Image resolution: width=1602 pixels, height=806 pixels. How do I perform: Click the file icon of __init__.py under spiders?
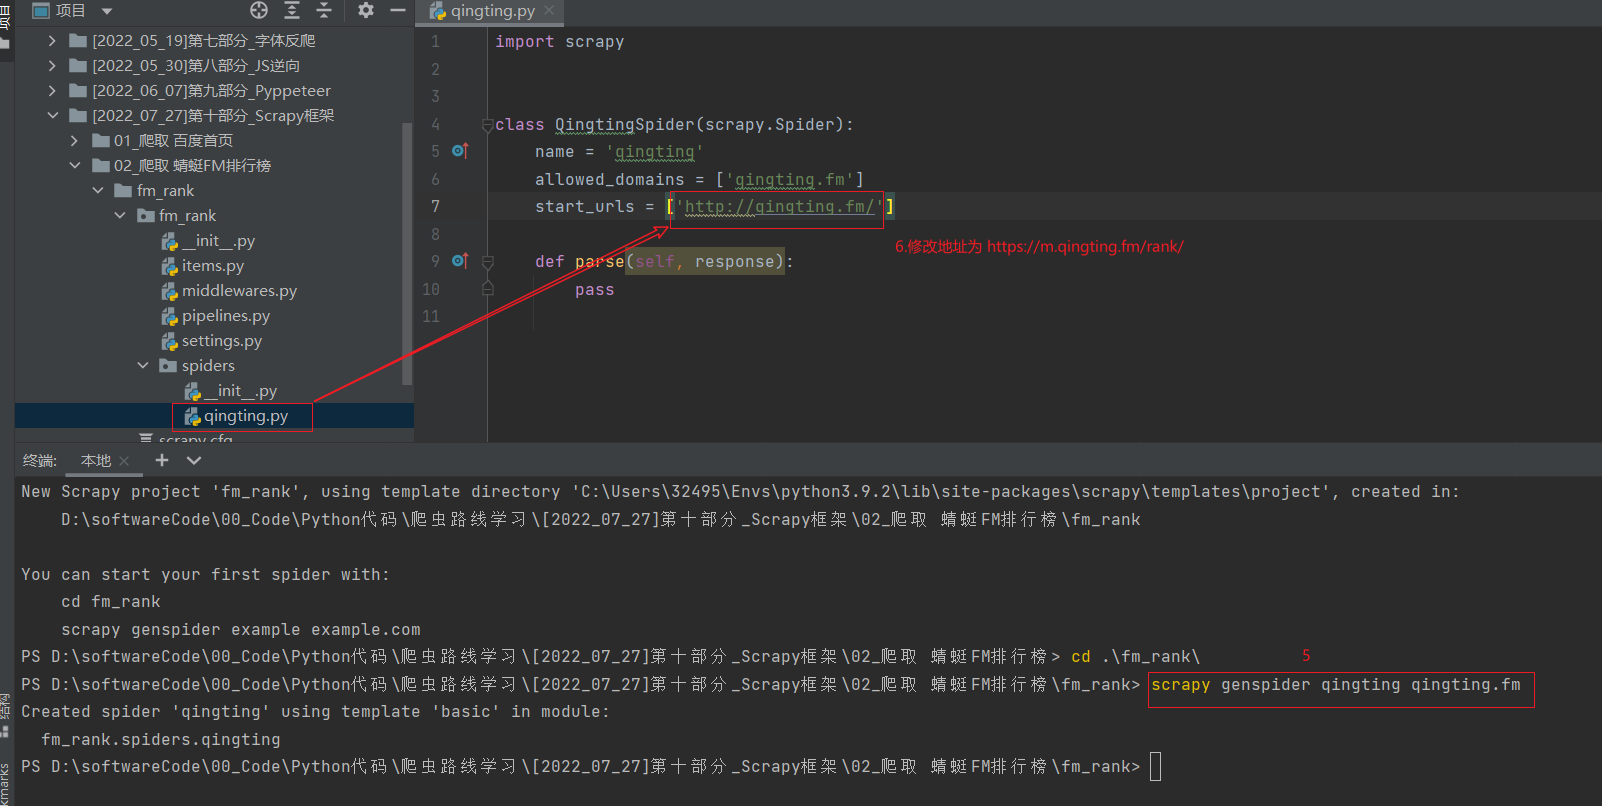[193, 391]
